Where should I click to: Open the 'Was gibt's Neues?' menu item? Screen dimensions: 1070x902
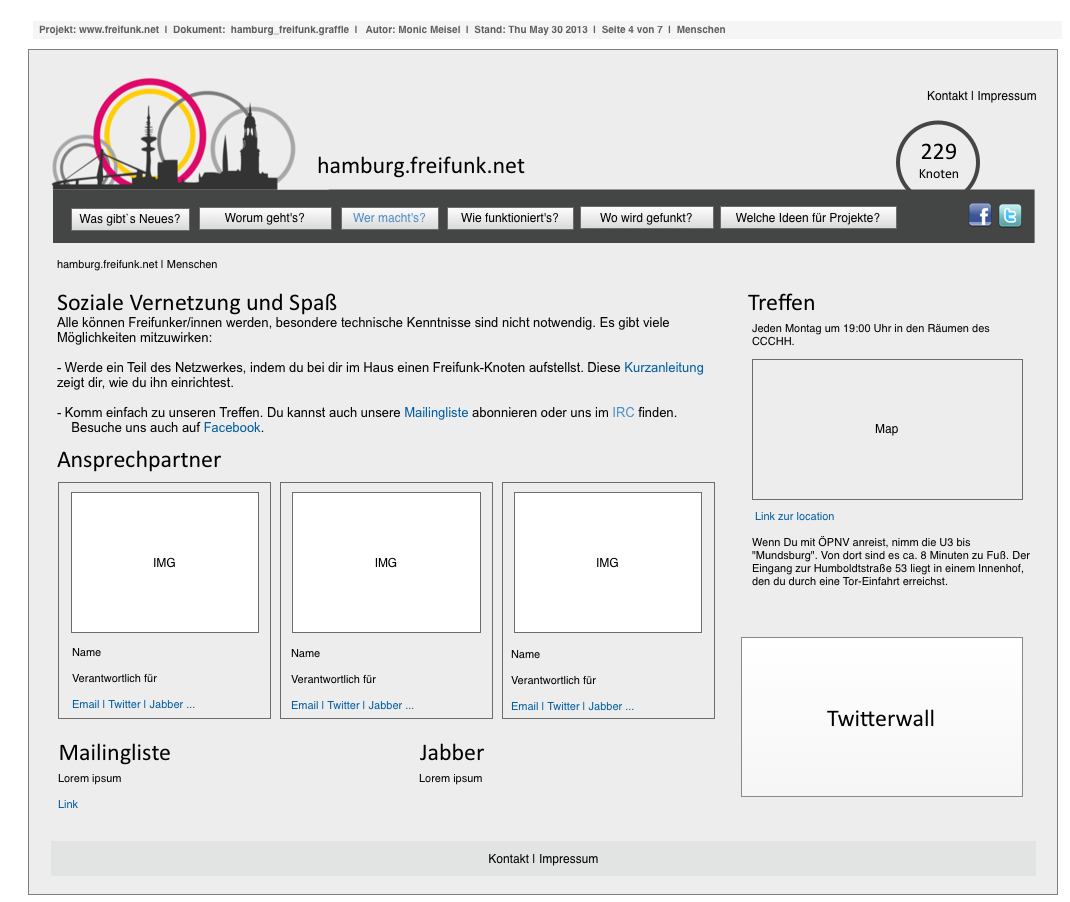coord(130,218)
